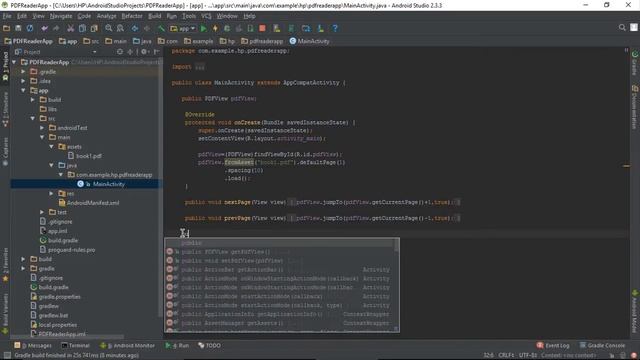This screenshot has height=360, width=640.
Task: Expand the res folder node
Action: (x=51, y=193)
